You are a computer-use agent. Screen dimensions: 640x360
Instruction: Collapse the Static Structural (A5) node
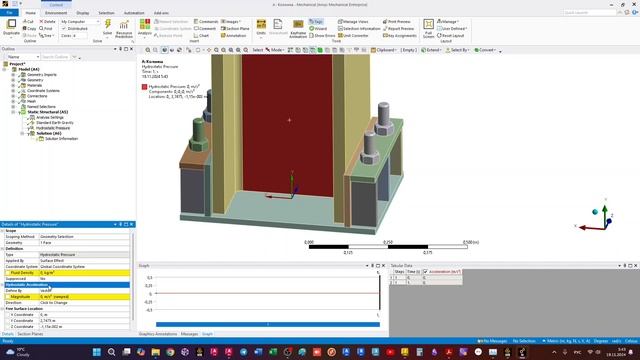tap(13, 112)
